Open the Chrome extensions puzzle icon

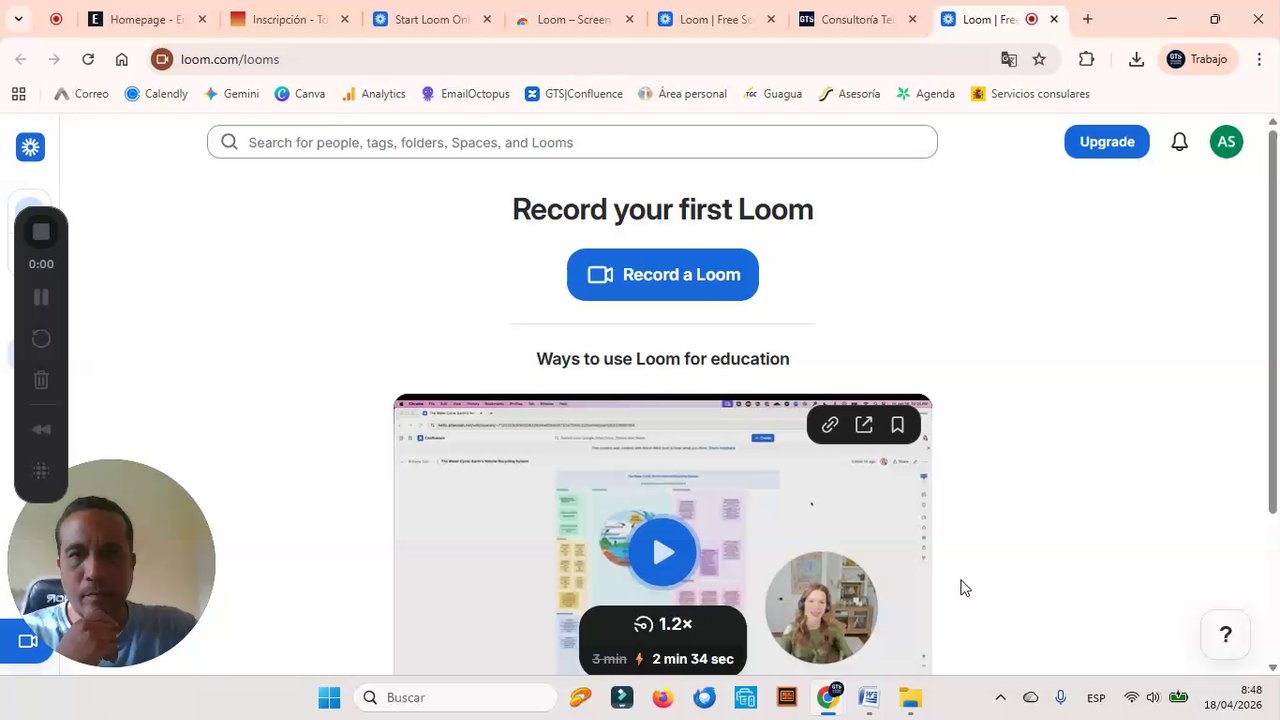click(1087, 59)
